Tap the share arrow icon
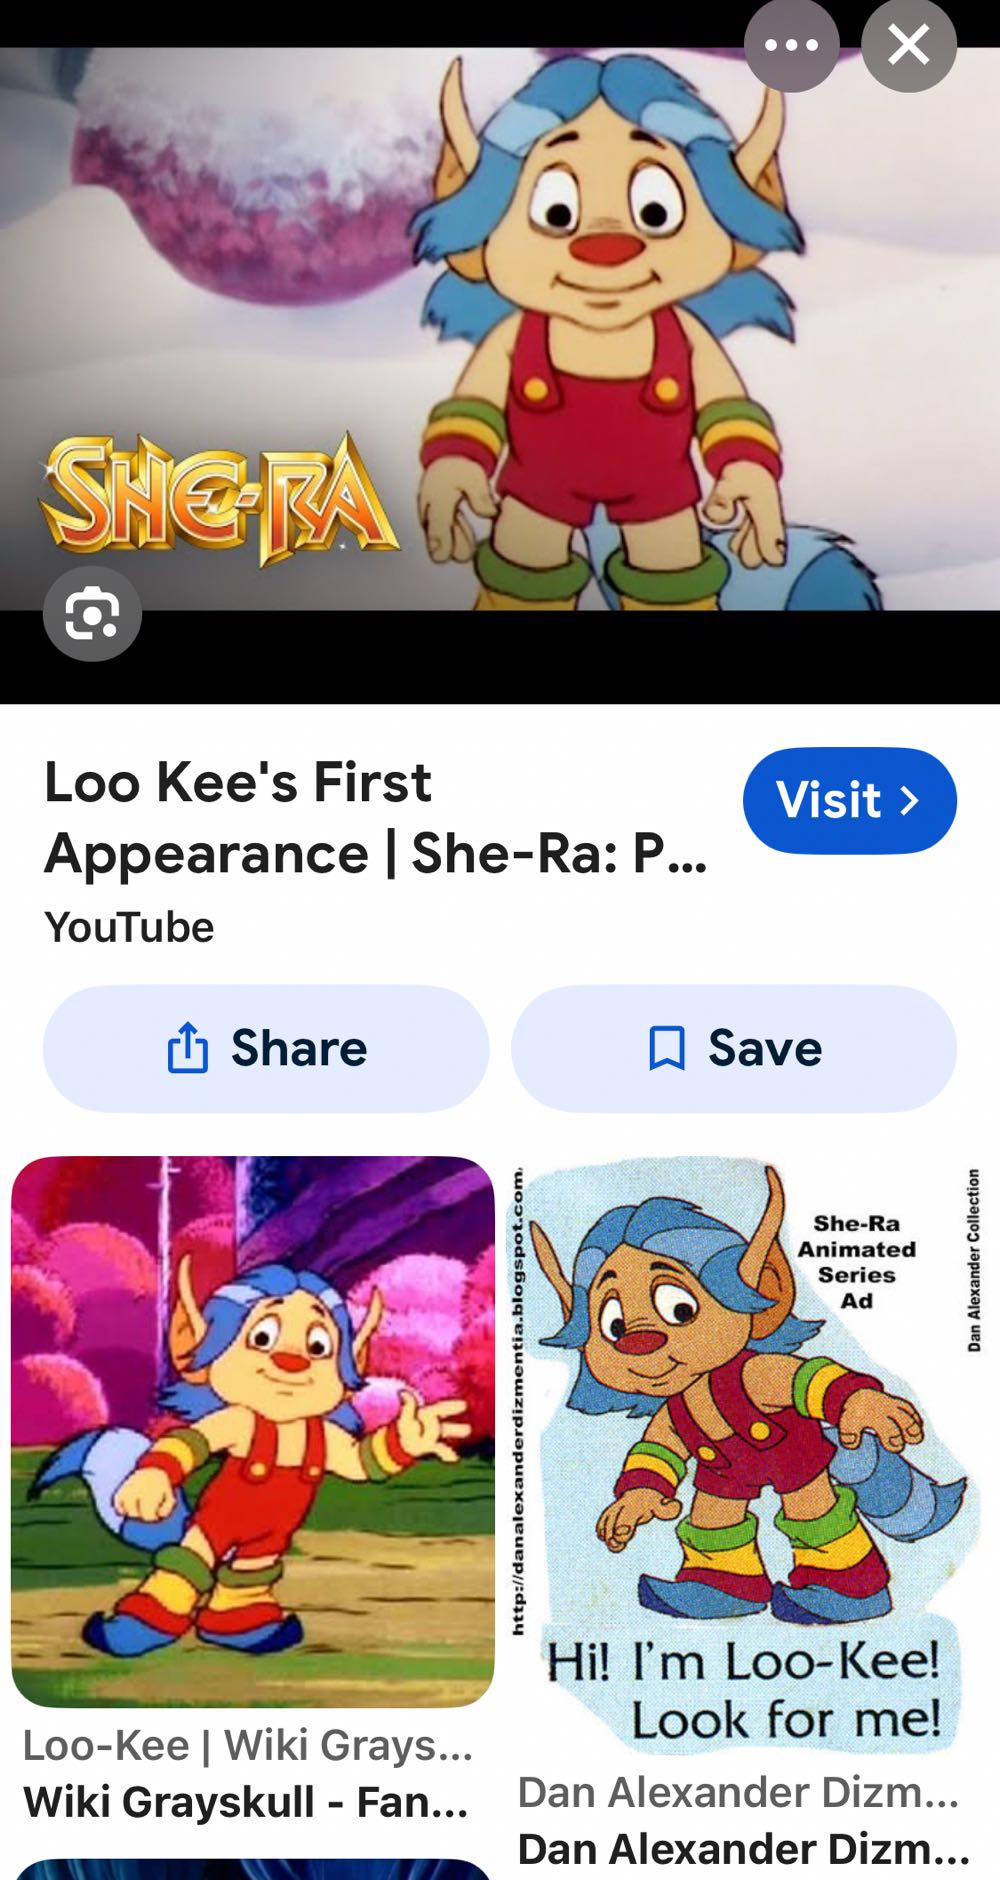The image size is (1000, 1880). tap(188, 1048)
